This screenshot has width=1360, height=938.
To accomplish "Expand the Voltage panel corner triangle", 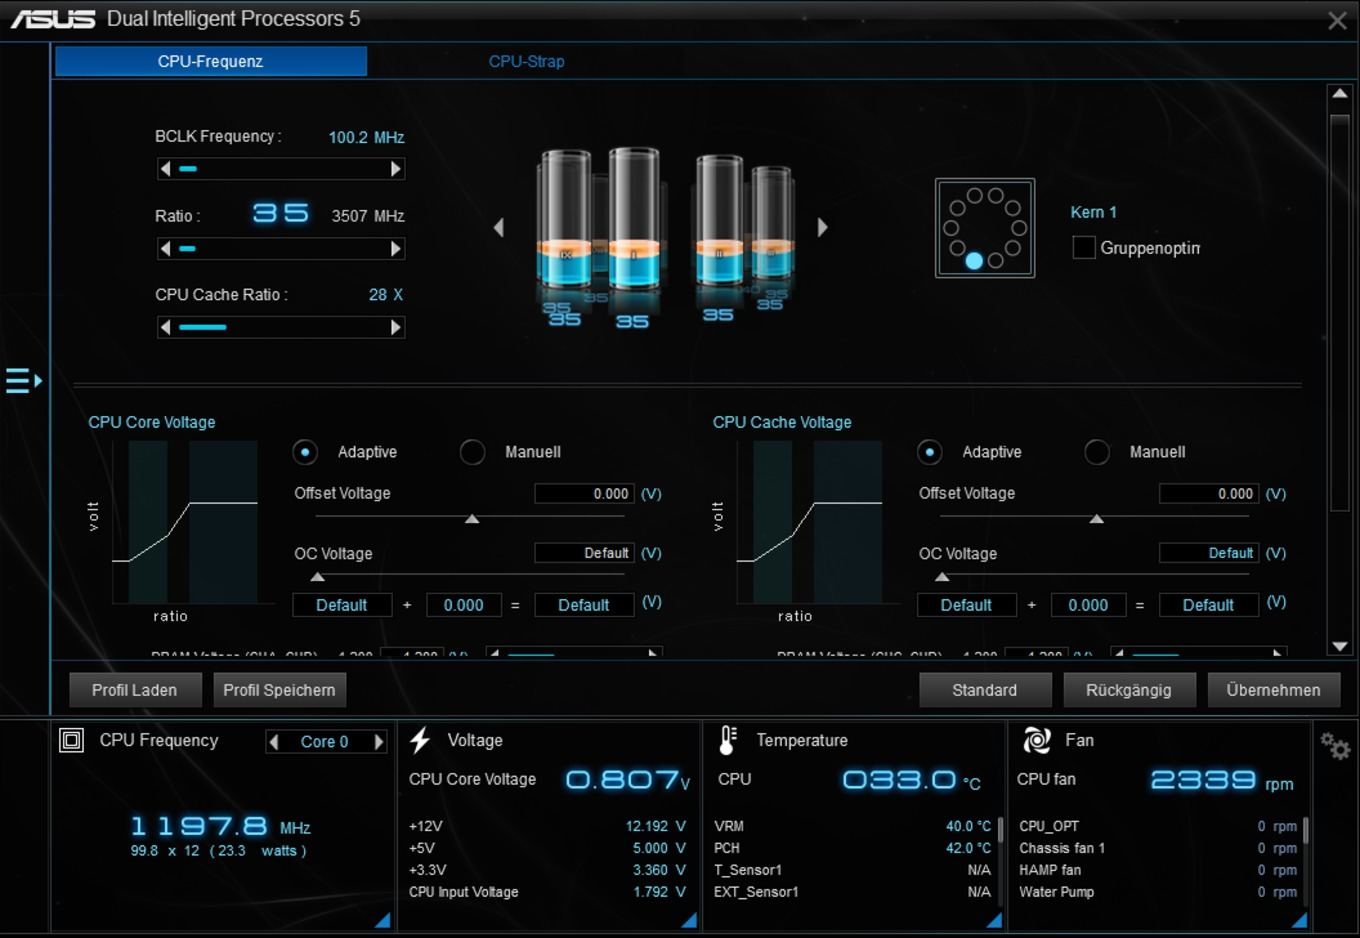I will [x=689, y=920].
